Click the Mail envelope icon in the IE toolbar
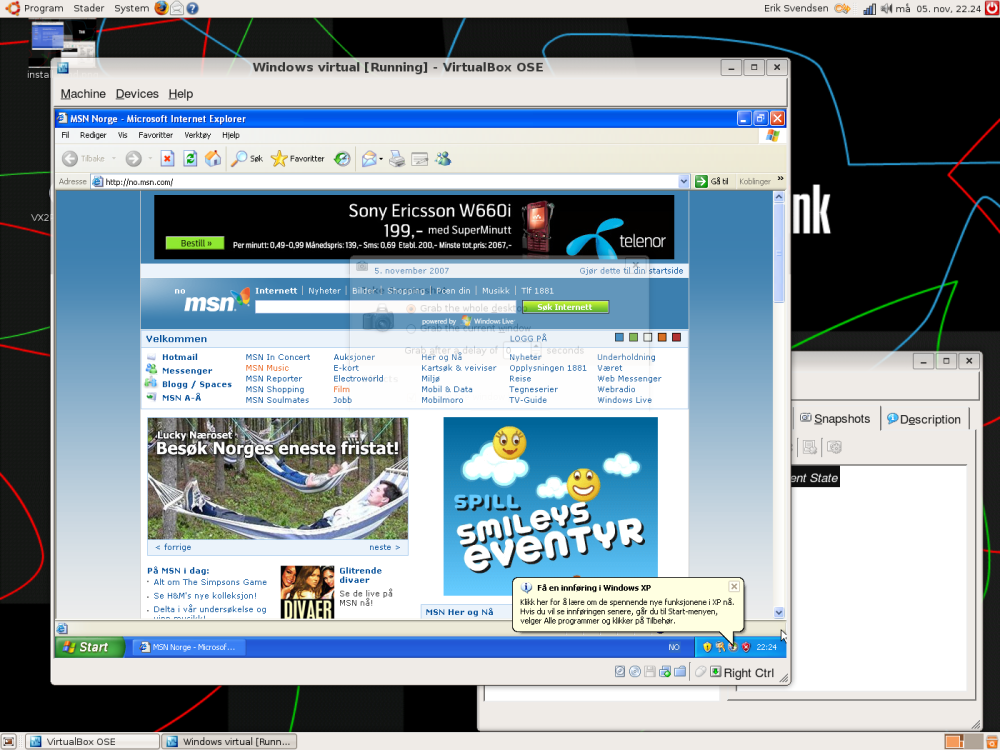This screenshot has height=750, width=1000. click(x=369, y=159)
